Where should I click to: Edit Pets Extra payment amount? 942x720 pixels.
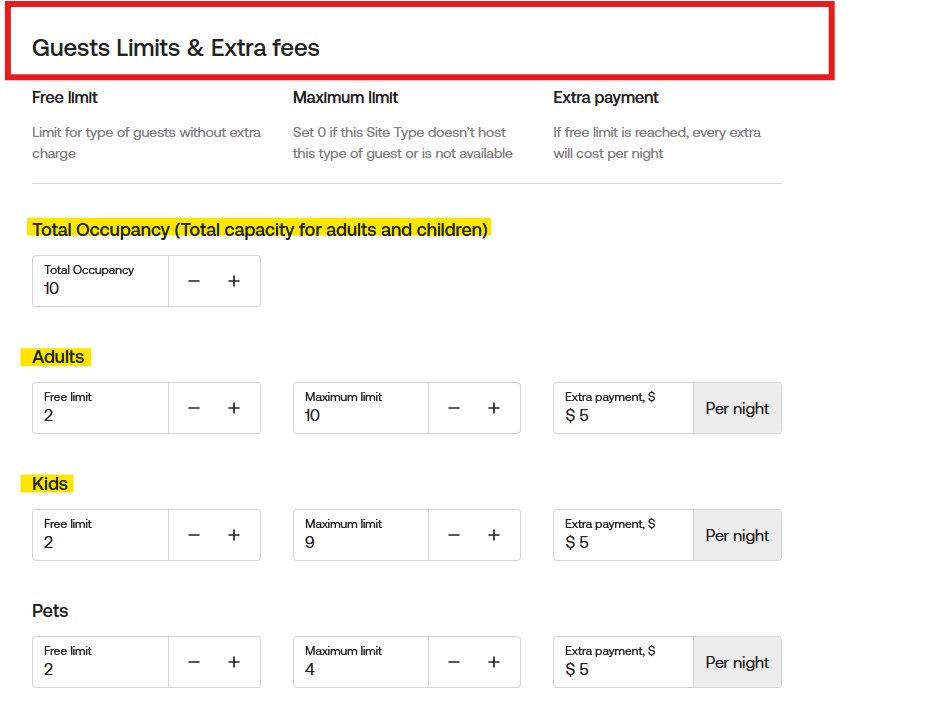pyautogui.click(x=623, y=662)
